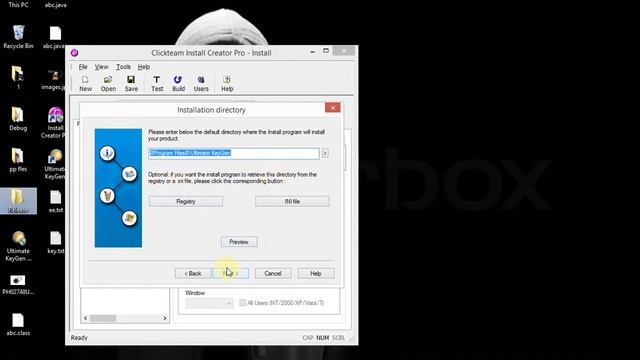Image resolution: width=640 pixels, height=360 pixels.
Task: Click the INI file button
Action: [x=292, y=201]
